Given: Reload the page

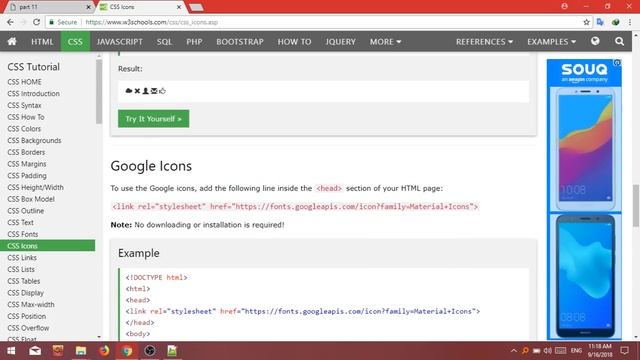Looking at the screenshot, I should (36, 22).
